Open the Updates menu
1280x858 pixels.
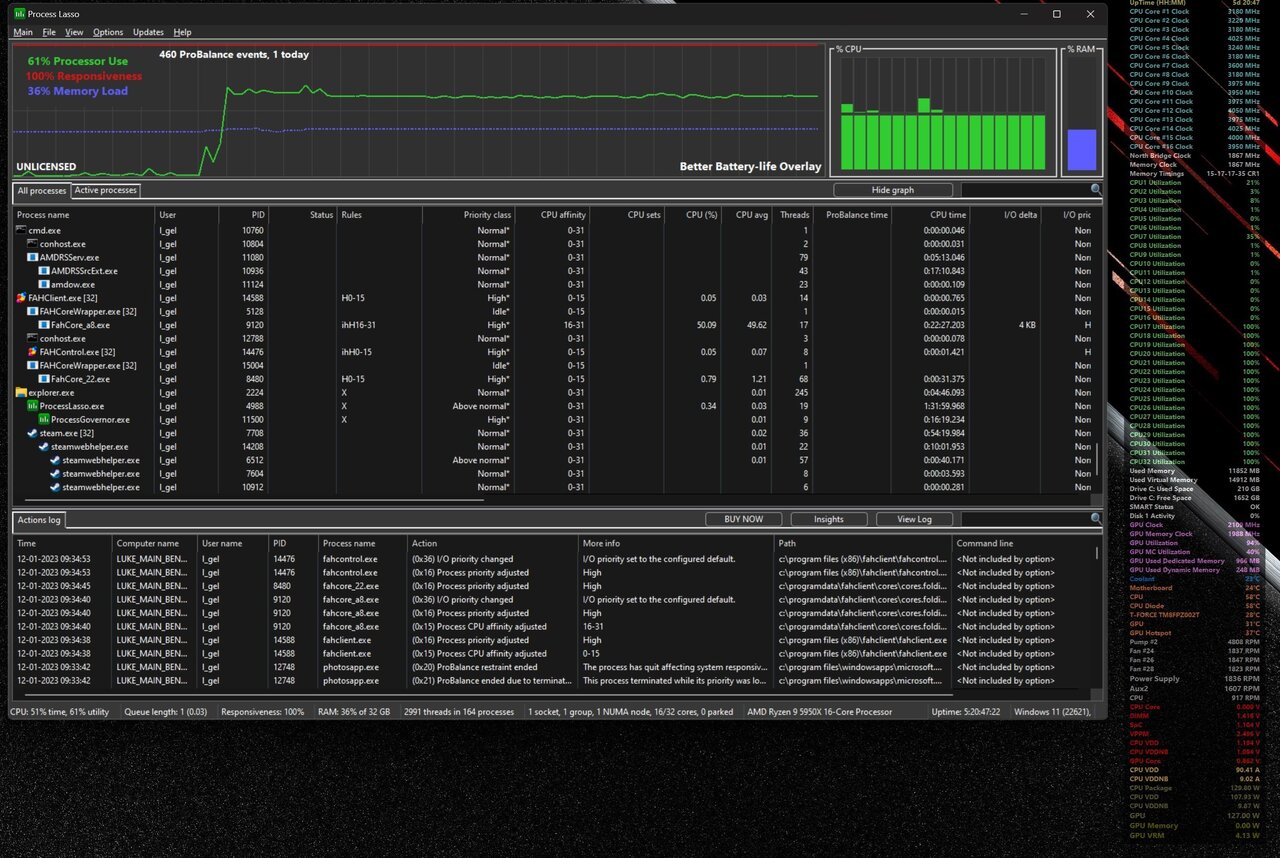pyautogui.click(x=148, y=32)
